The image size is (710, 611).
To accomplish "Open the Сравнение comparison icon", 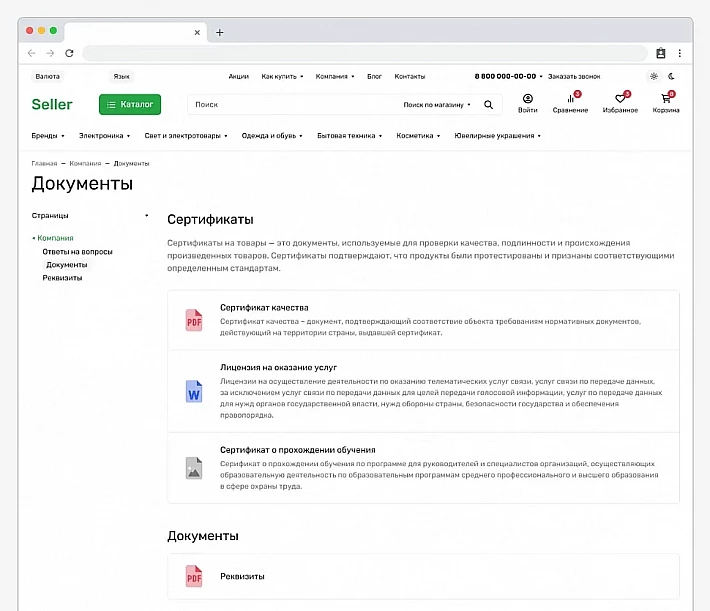I will click(571, 99).
